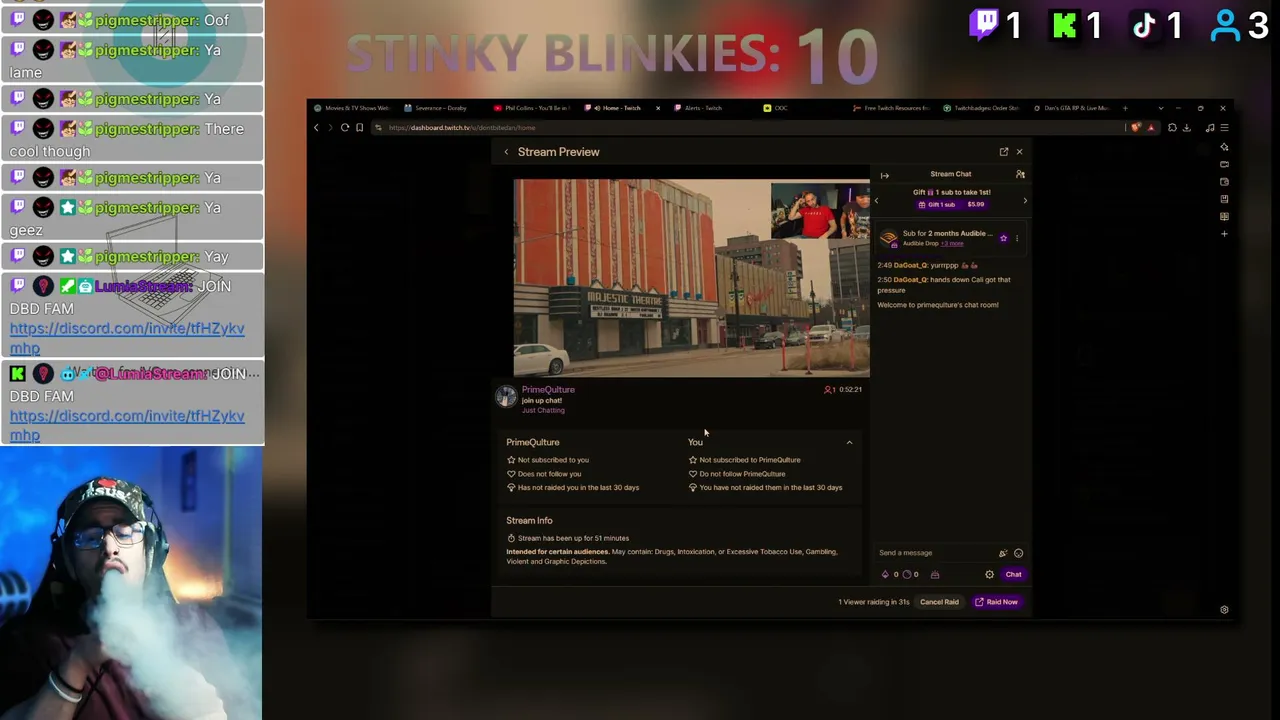Pop out the Stream Preview in new window
The height and width of the screenshot is (720, 1280).
click(x=1004, y=152)
